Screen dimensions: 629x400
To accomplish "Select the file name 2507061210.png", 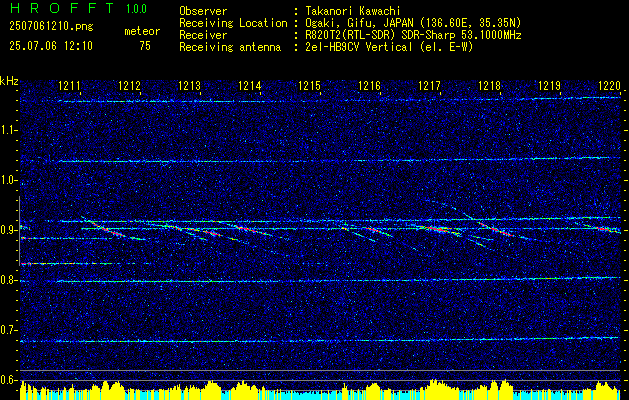I will [x=51, y=27].
